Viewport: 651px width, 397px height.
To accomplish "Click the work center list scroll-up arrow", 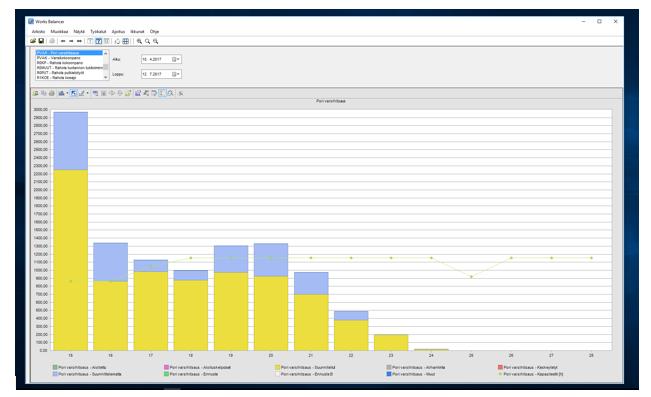I will pyautogui.click(x=105, y=53).
